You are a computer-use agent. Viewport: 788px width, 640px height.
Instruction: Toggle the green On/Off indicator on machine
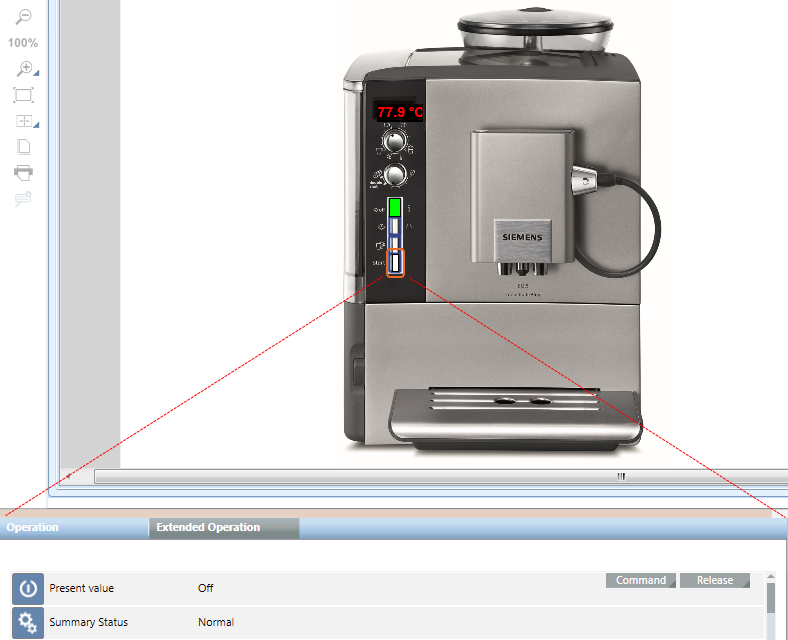(394, 208)
